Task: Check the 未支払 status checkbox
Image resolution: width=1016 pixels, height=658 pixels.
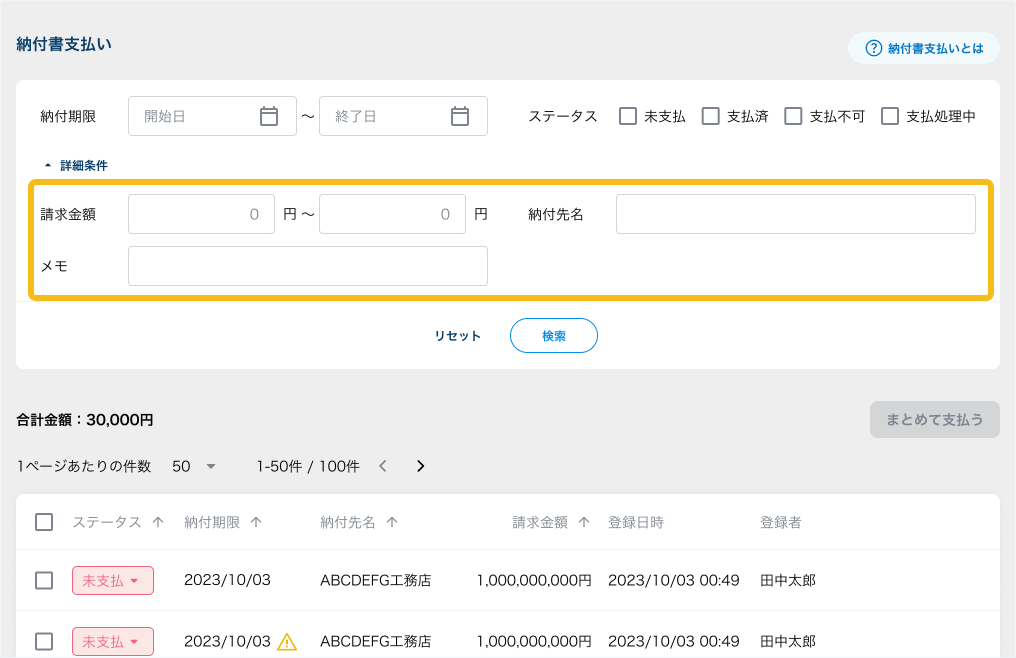Action: pos(628,116)
